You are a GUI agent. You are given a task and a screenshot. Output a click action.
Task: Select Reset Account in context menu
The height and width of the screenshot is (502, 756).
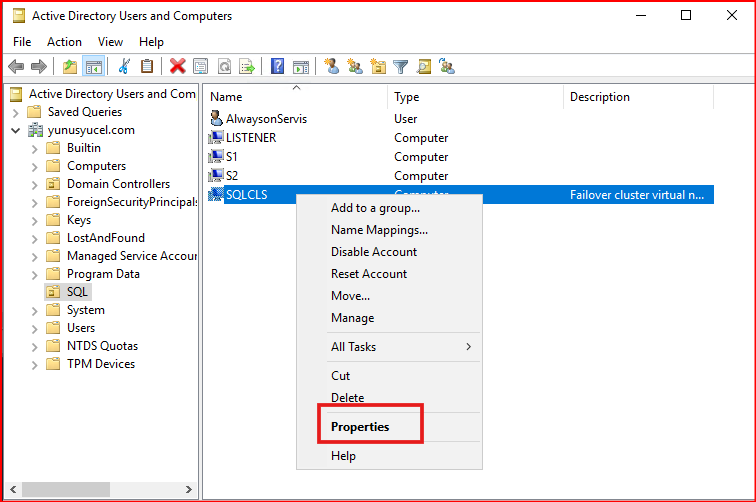(369, 274)
